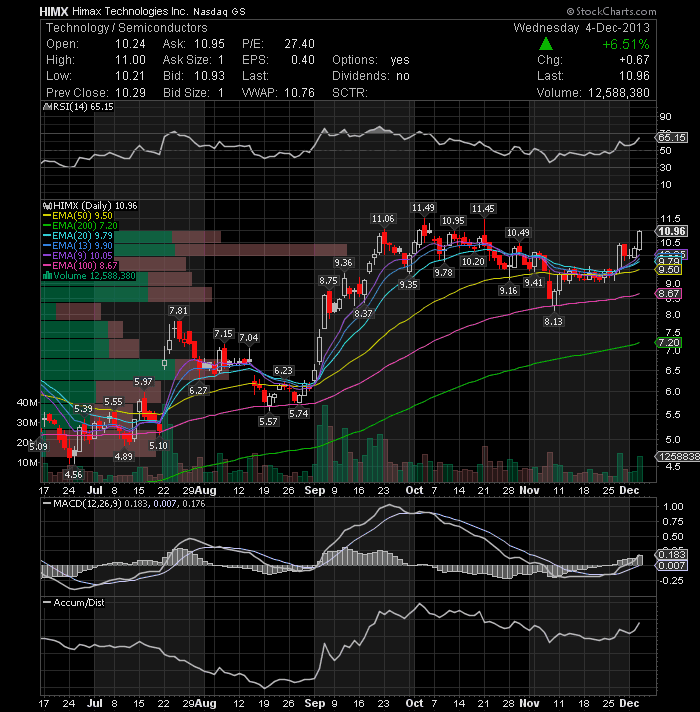Click the MACD 0.007 axis value tag
Screen dimensions: 700x712
coord(672,565)
